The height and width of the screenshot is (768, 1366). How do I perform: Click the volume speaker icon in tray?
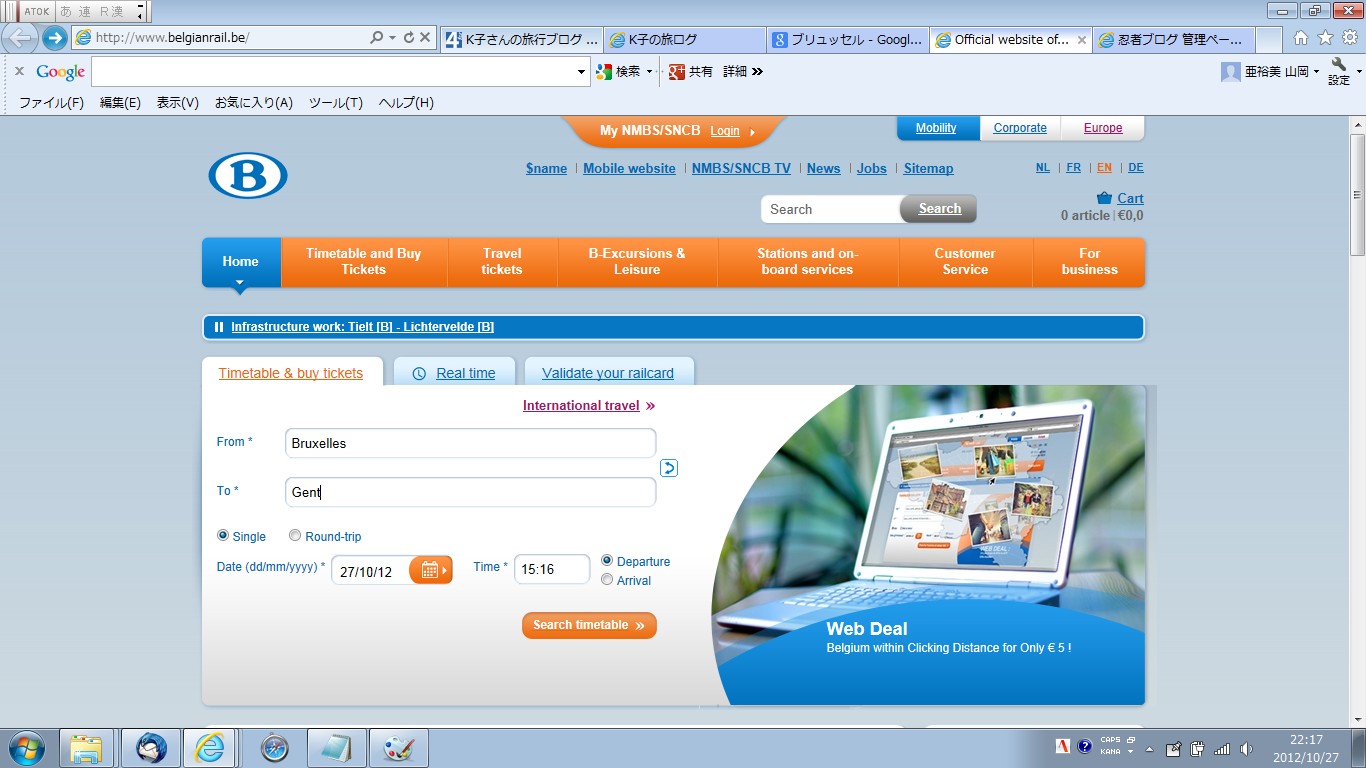[1246, 748]
